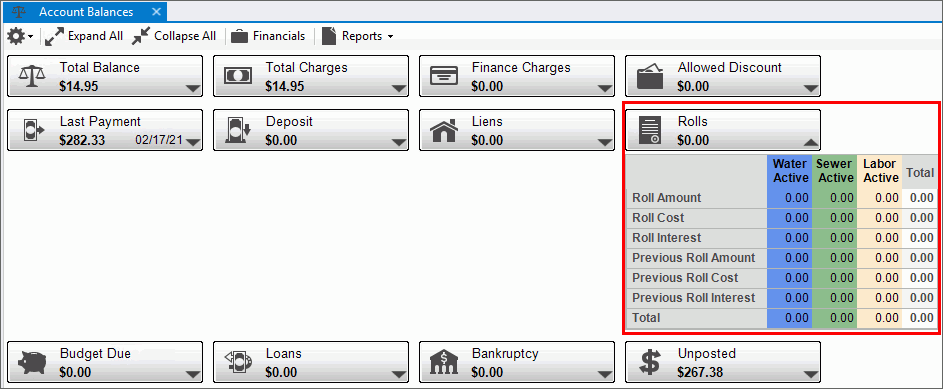Click the Liens house icon

coord(444,130)
